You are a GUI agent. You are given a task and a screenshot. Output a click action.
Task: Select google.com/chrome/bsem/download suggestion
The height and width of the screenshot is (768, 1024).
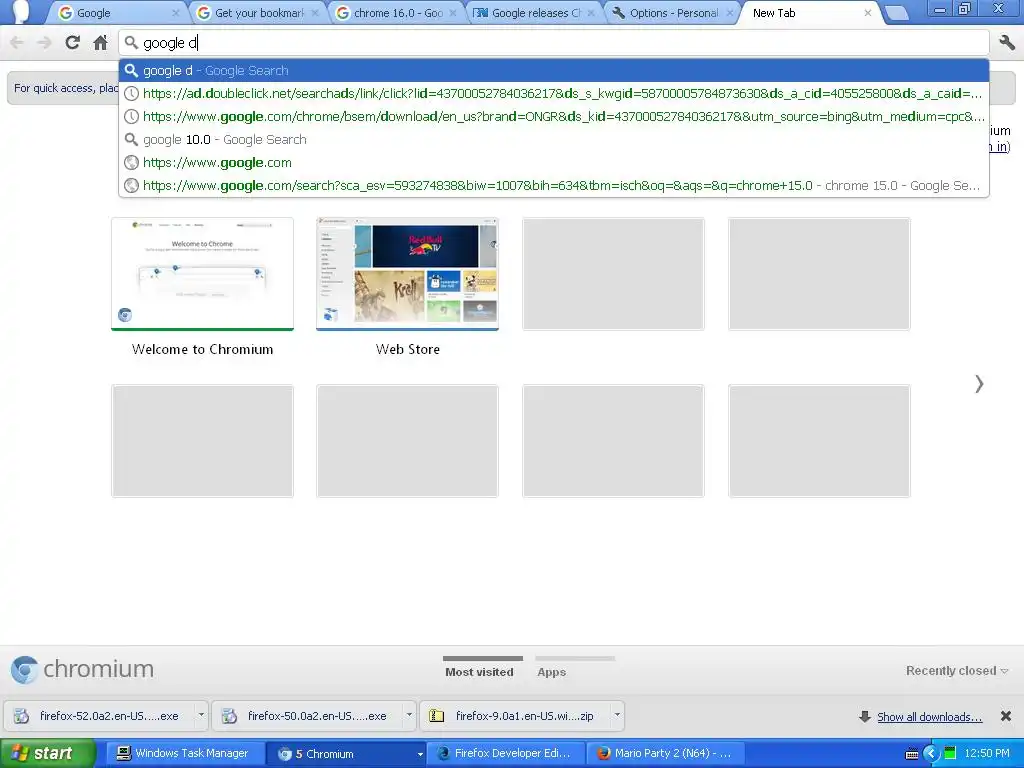[554, 116]
